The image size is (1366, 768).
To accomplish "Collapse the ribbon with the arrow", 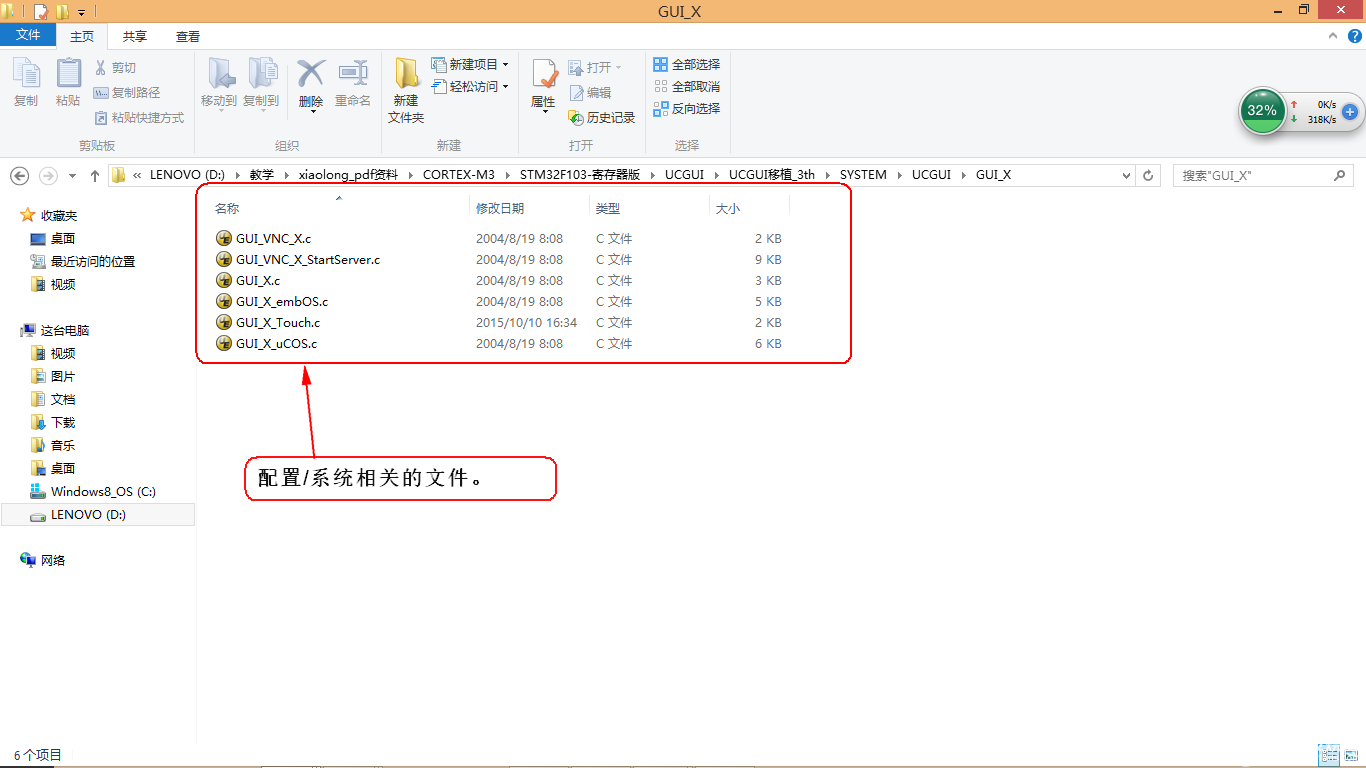I will [x=1332, y=35].
